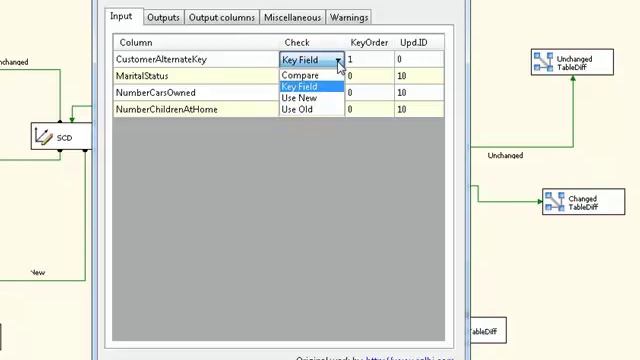Click the KeyOrder column header
The width and height of the screenshot is (640, 360).
tap(370, 42)
